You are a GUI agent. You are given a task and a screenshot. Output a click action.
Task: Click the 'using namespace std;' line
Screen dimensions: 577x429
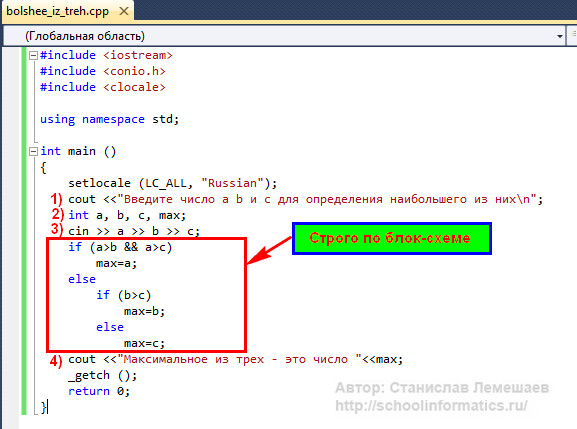tap(109, 119)
